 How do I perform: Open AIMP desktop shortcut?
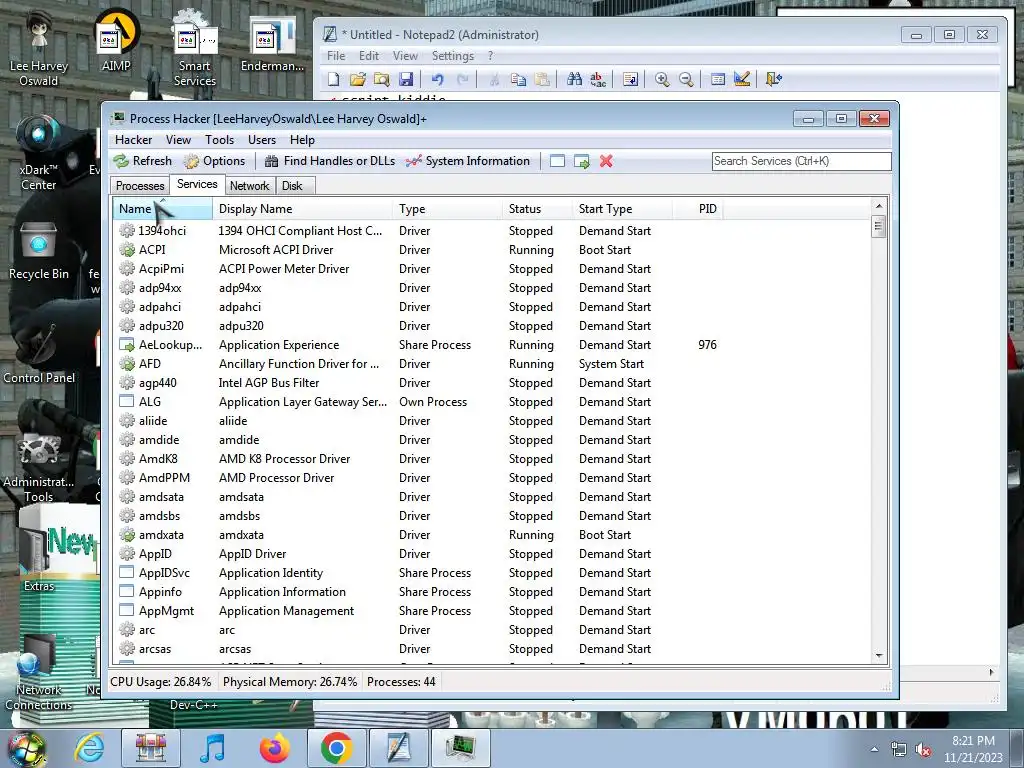point(116,40)
